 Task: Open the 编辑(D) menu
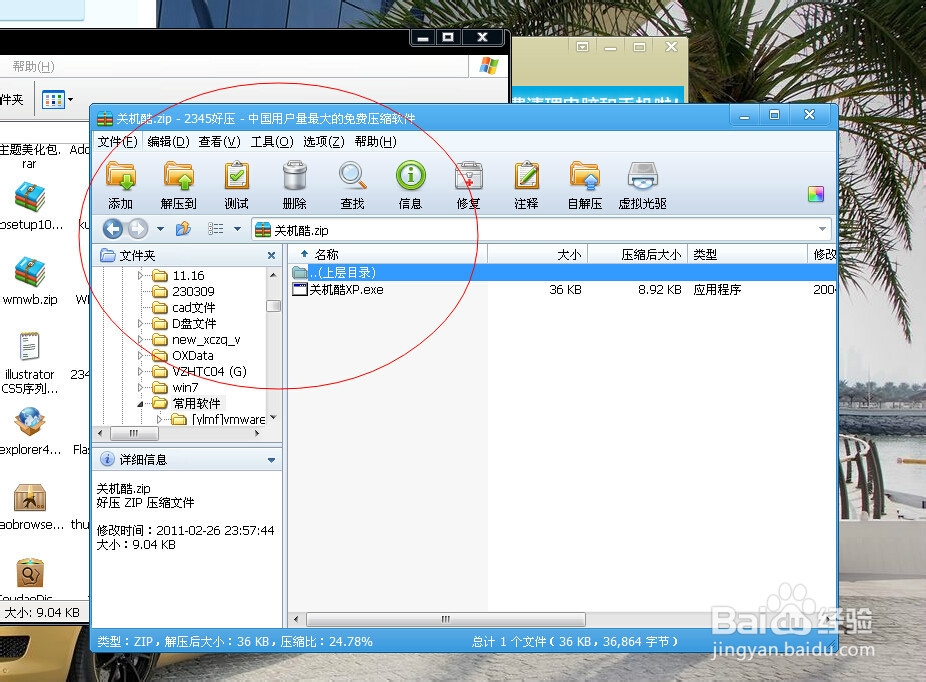168,142
